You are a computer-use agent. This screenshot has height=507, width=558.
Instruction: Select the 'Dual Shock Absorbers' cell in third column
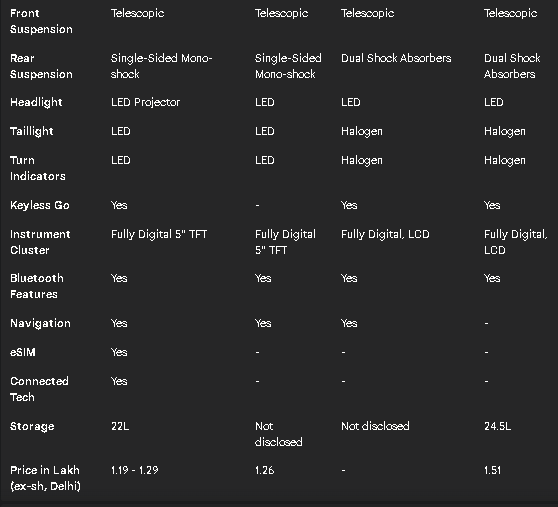coord(396,58)
